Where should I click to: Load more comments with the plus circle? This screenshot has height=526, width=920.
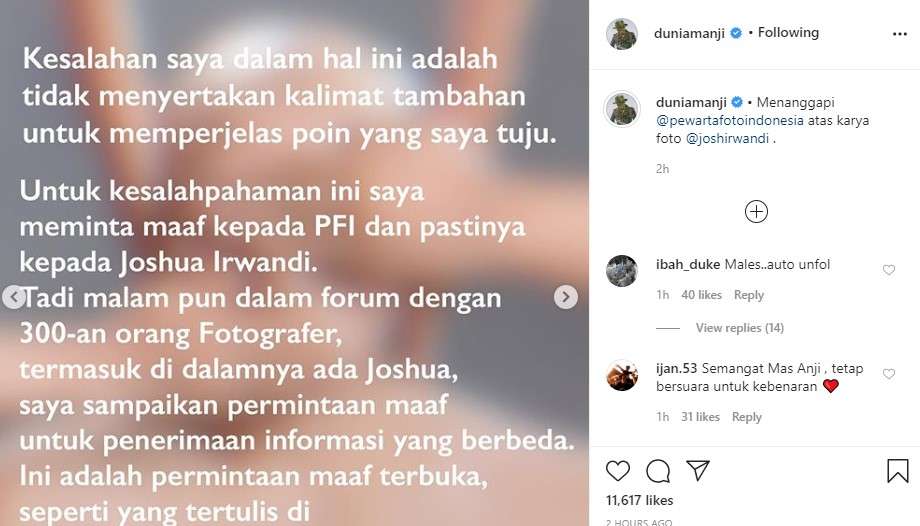[756, 211]
